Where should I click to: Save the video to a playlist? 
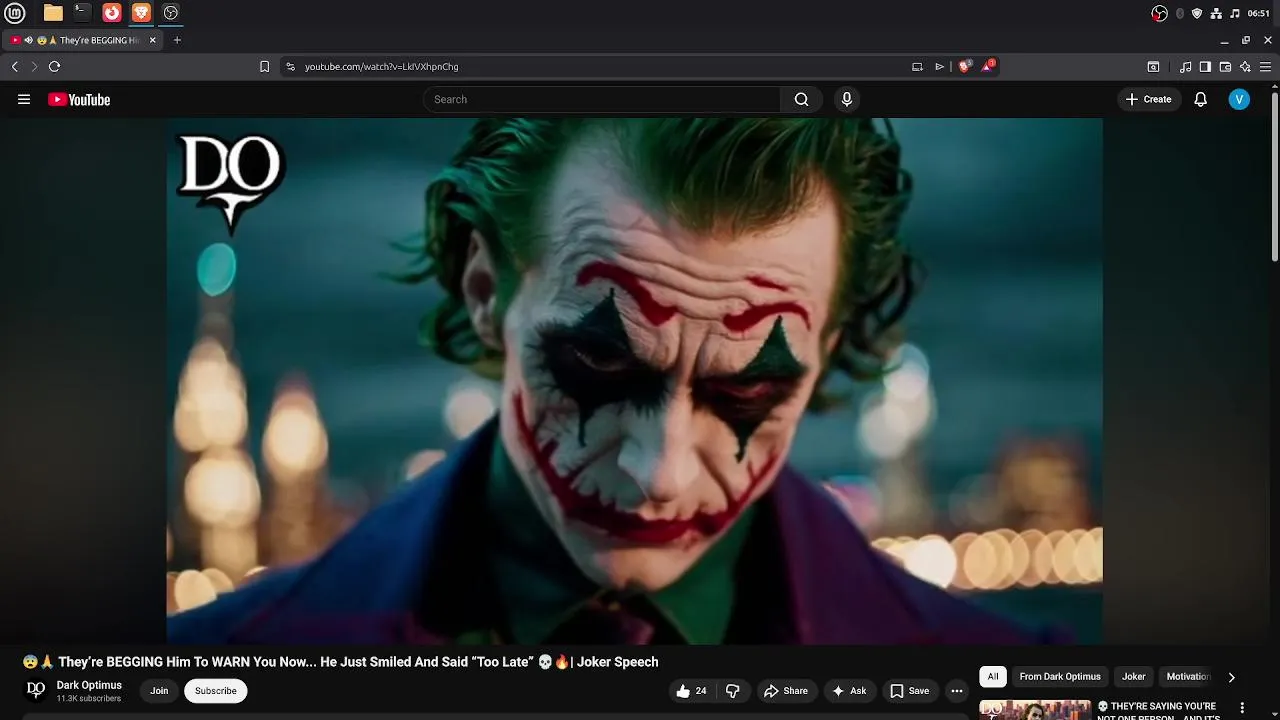pos(910,691)
